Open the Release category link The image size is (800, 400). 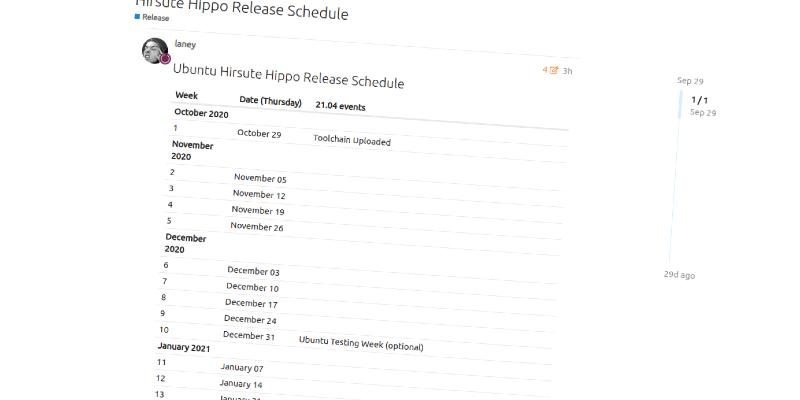pyautogui.click(x=156, y=17)
